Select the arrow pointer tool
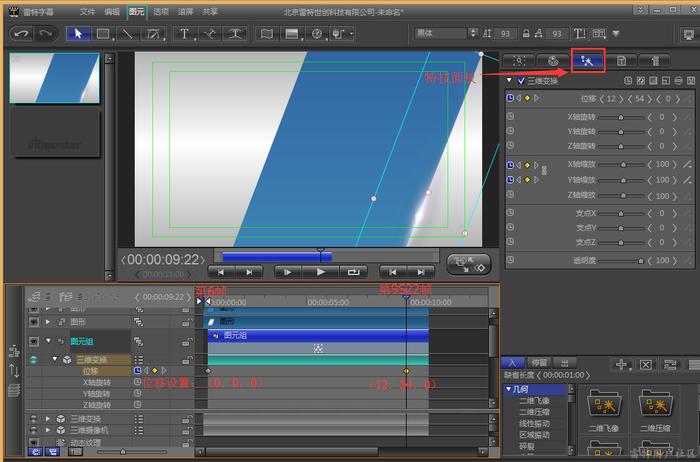Viewport: 700px width, 462px height. click(x=78, y=34)
